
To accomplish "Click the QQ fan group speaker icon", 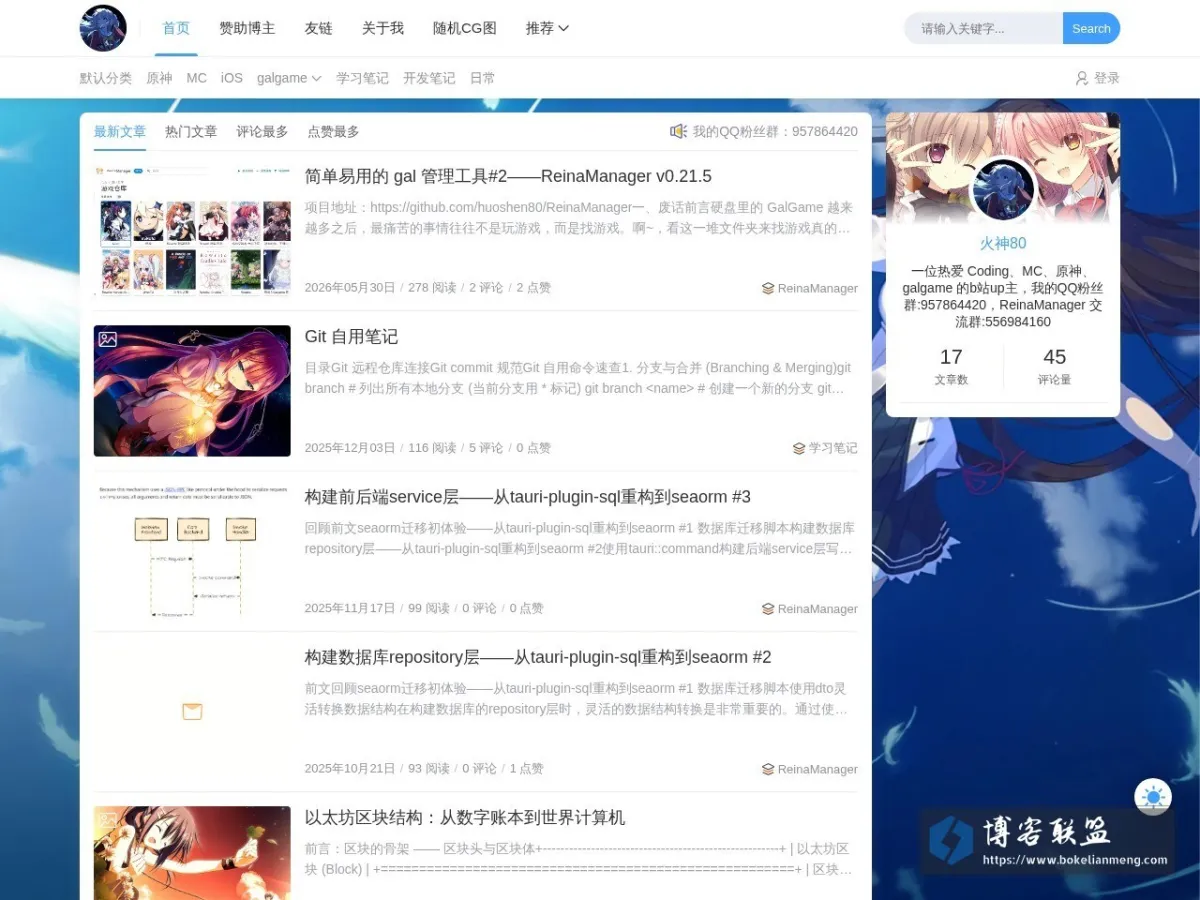I will tap(678, 131).
